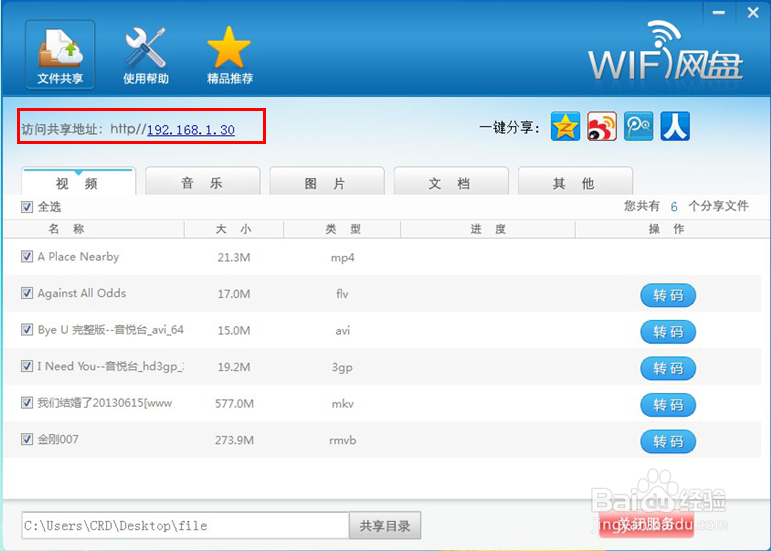Screen dimensions: 771x551
Task: Click 转码 for the rmvb file
Action: (x=668, y=441)
